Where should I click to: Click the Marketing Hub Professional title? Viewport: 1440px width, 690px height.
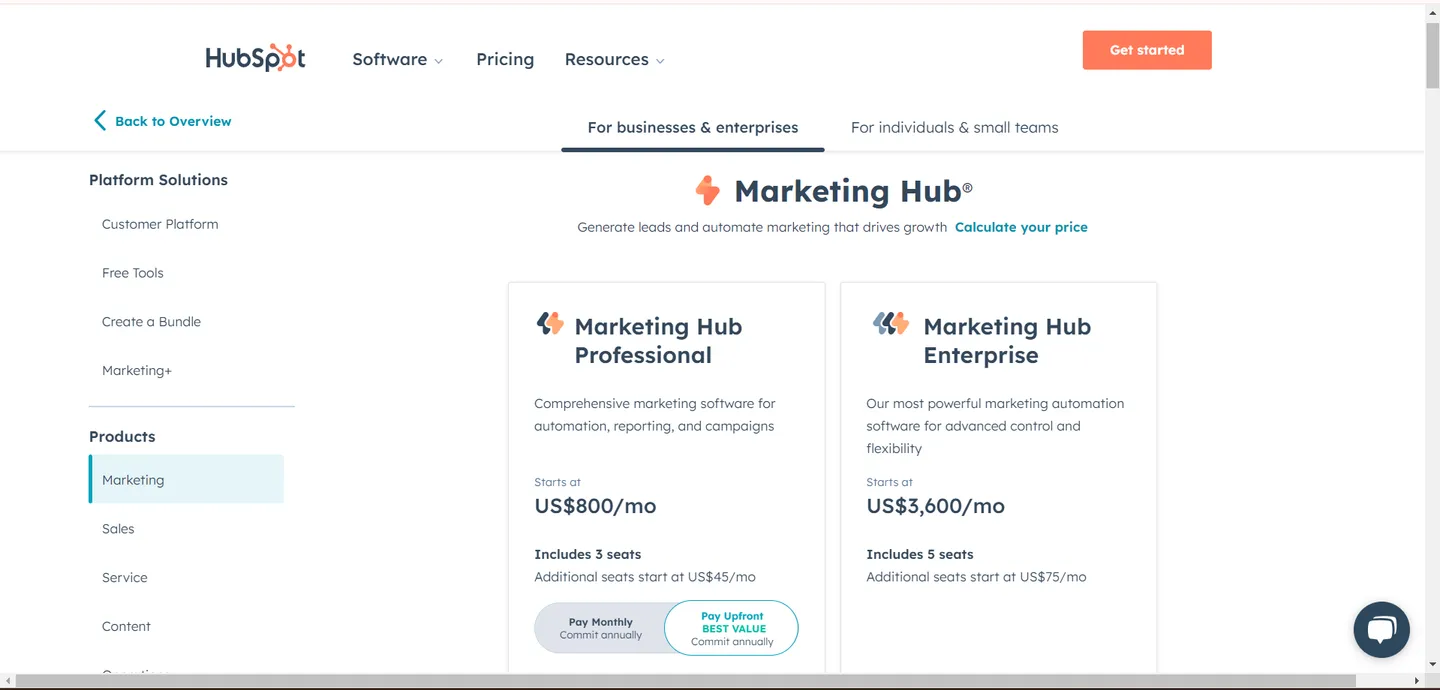[658, 341]
